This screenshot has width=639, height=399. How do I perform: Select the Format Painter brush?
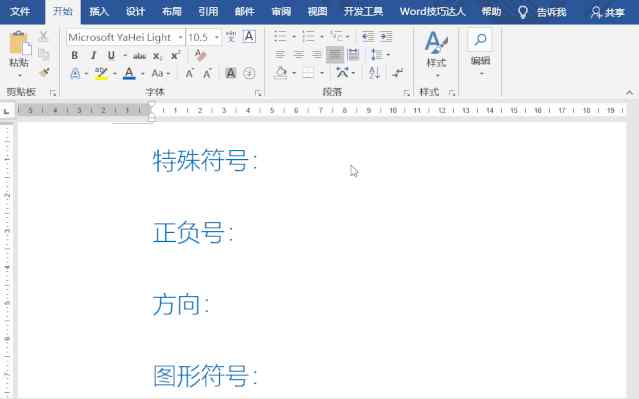coord(44,73)
